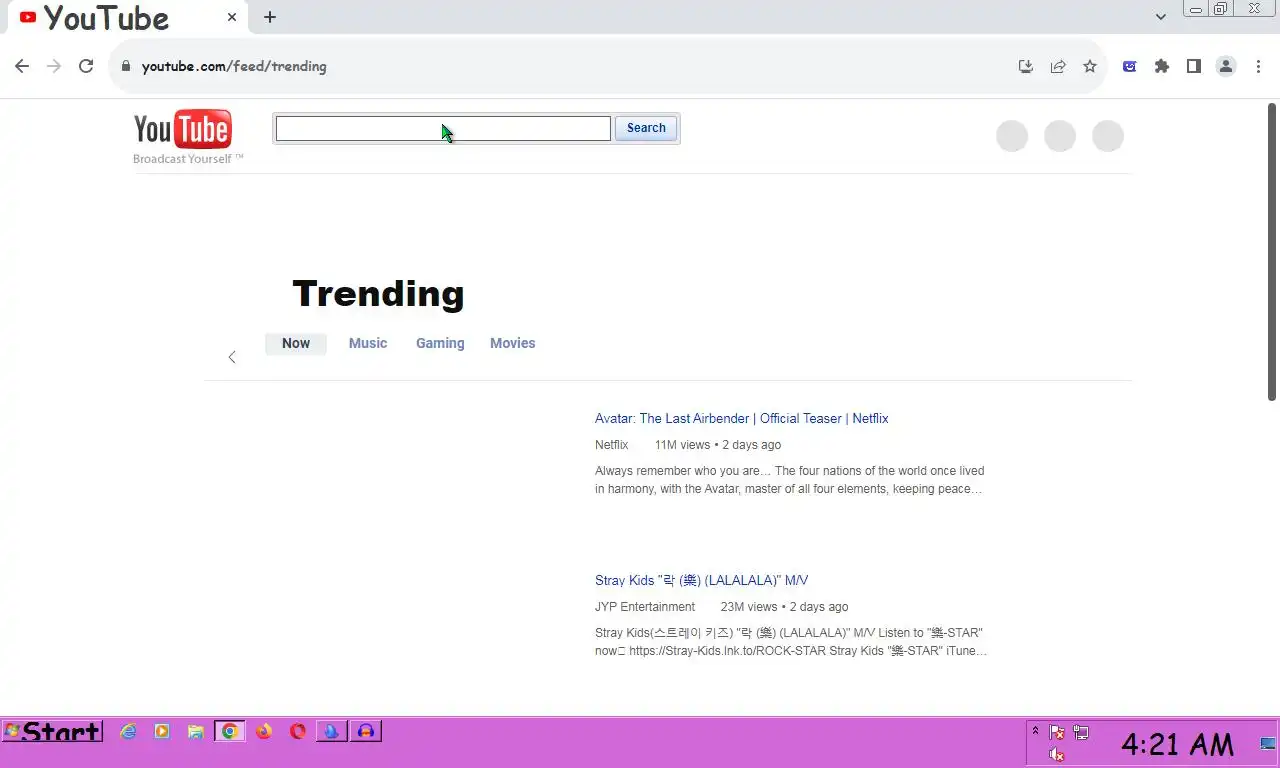The height and width of the screenshot is (768, 1280).
Task: Click the browser Back arrow
Action: 22,66
